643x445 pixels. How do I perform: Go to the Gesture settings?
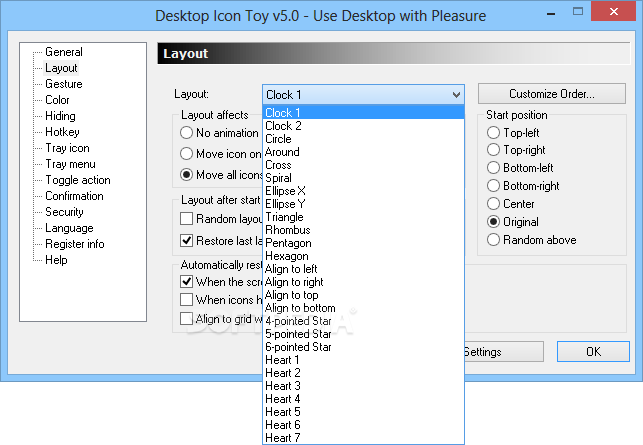pyautogui.click(x=64, y=84)
